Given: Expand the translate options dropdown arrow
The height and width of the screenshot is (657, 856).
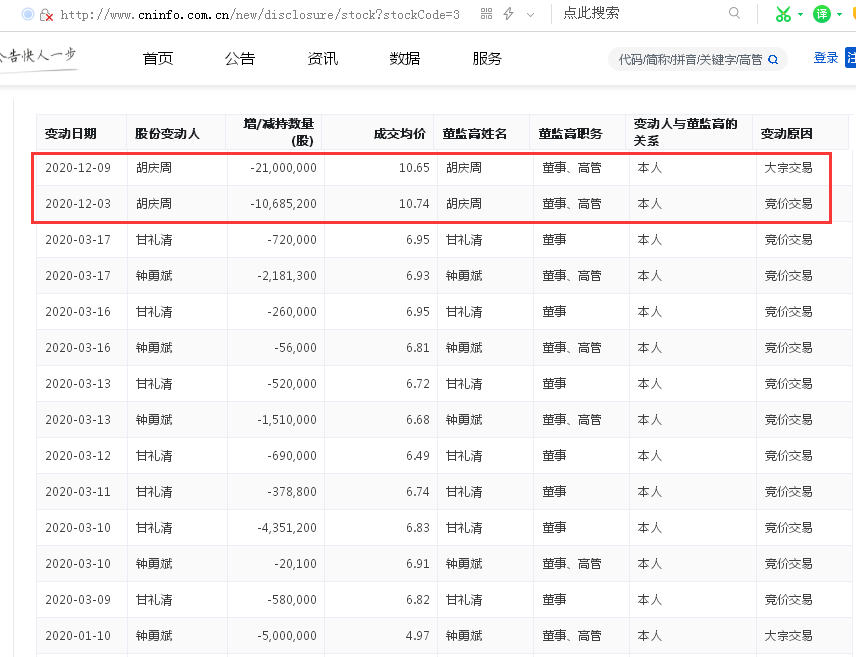Looking at the screenshot, I should click(x=840, y=15).
